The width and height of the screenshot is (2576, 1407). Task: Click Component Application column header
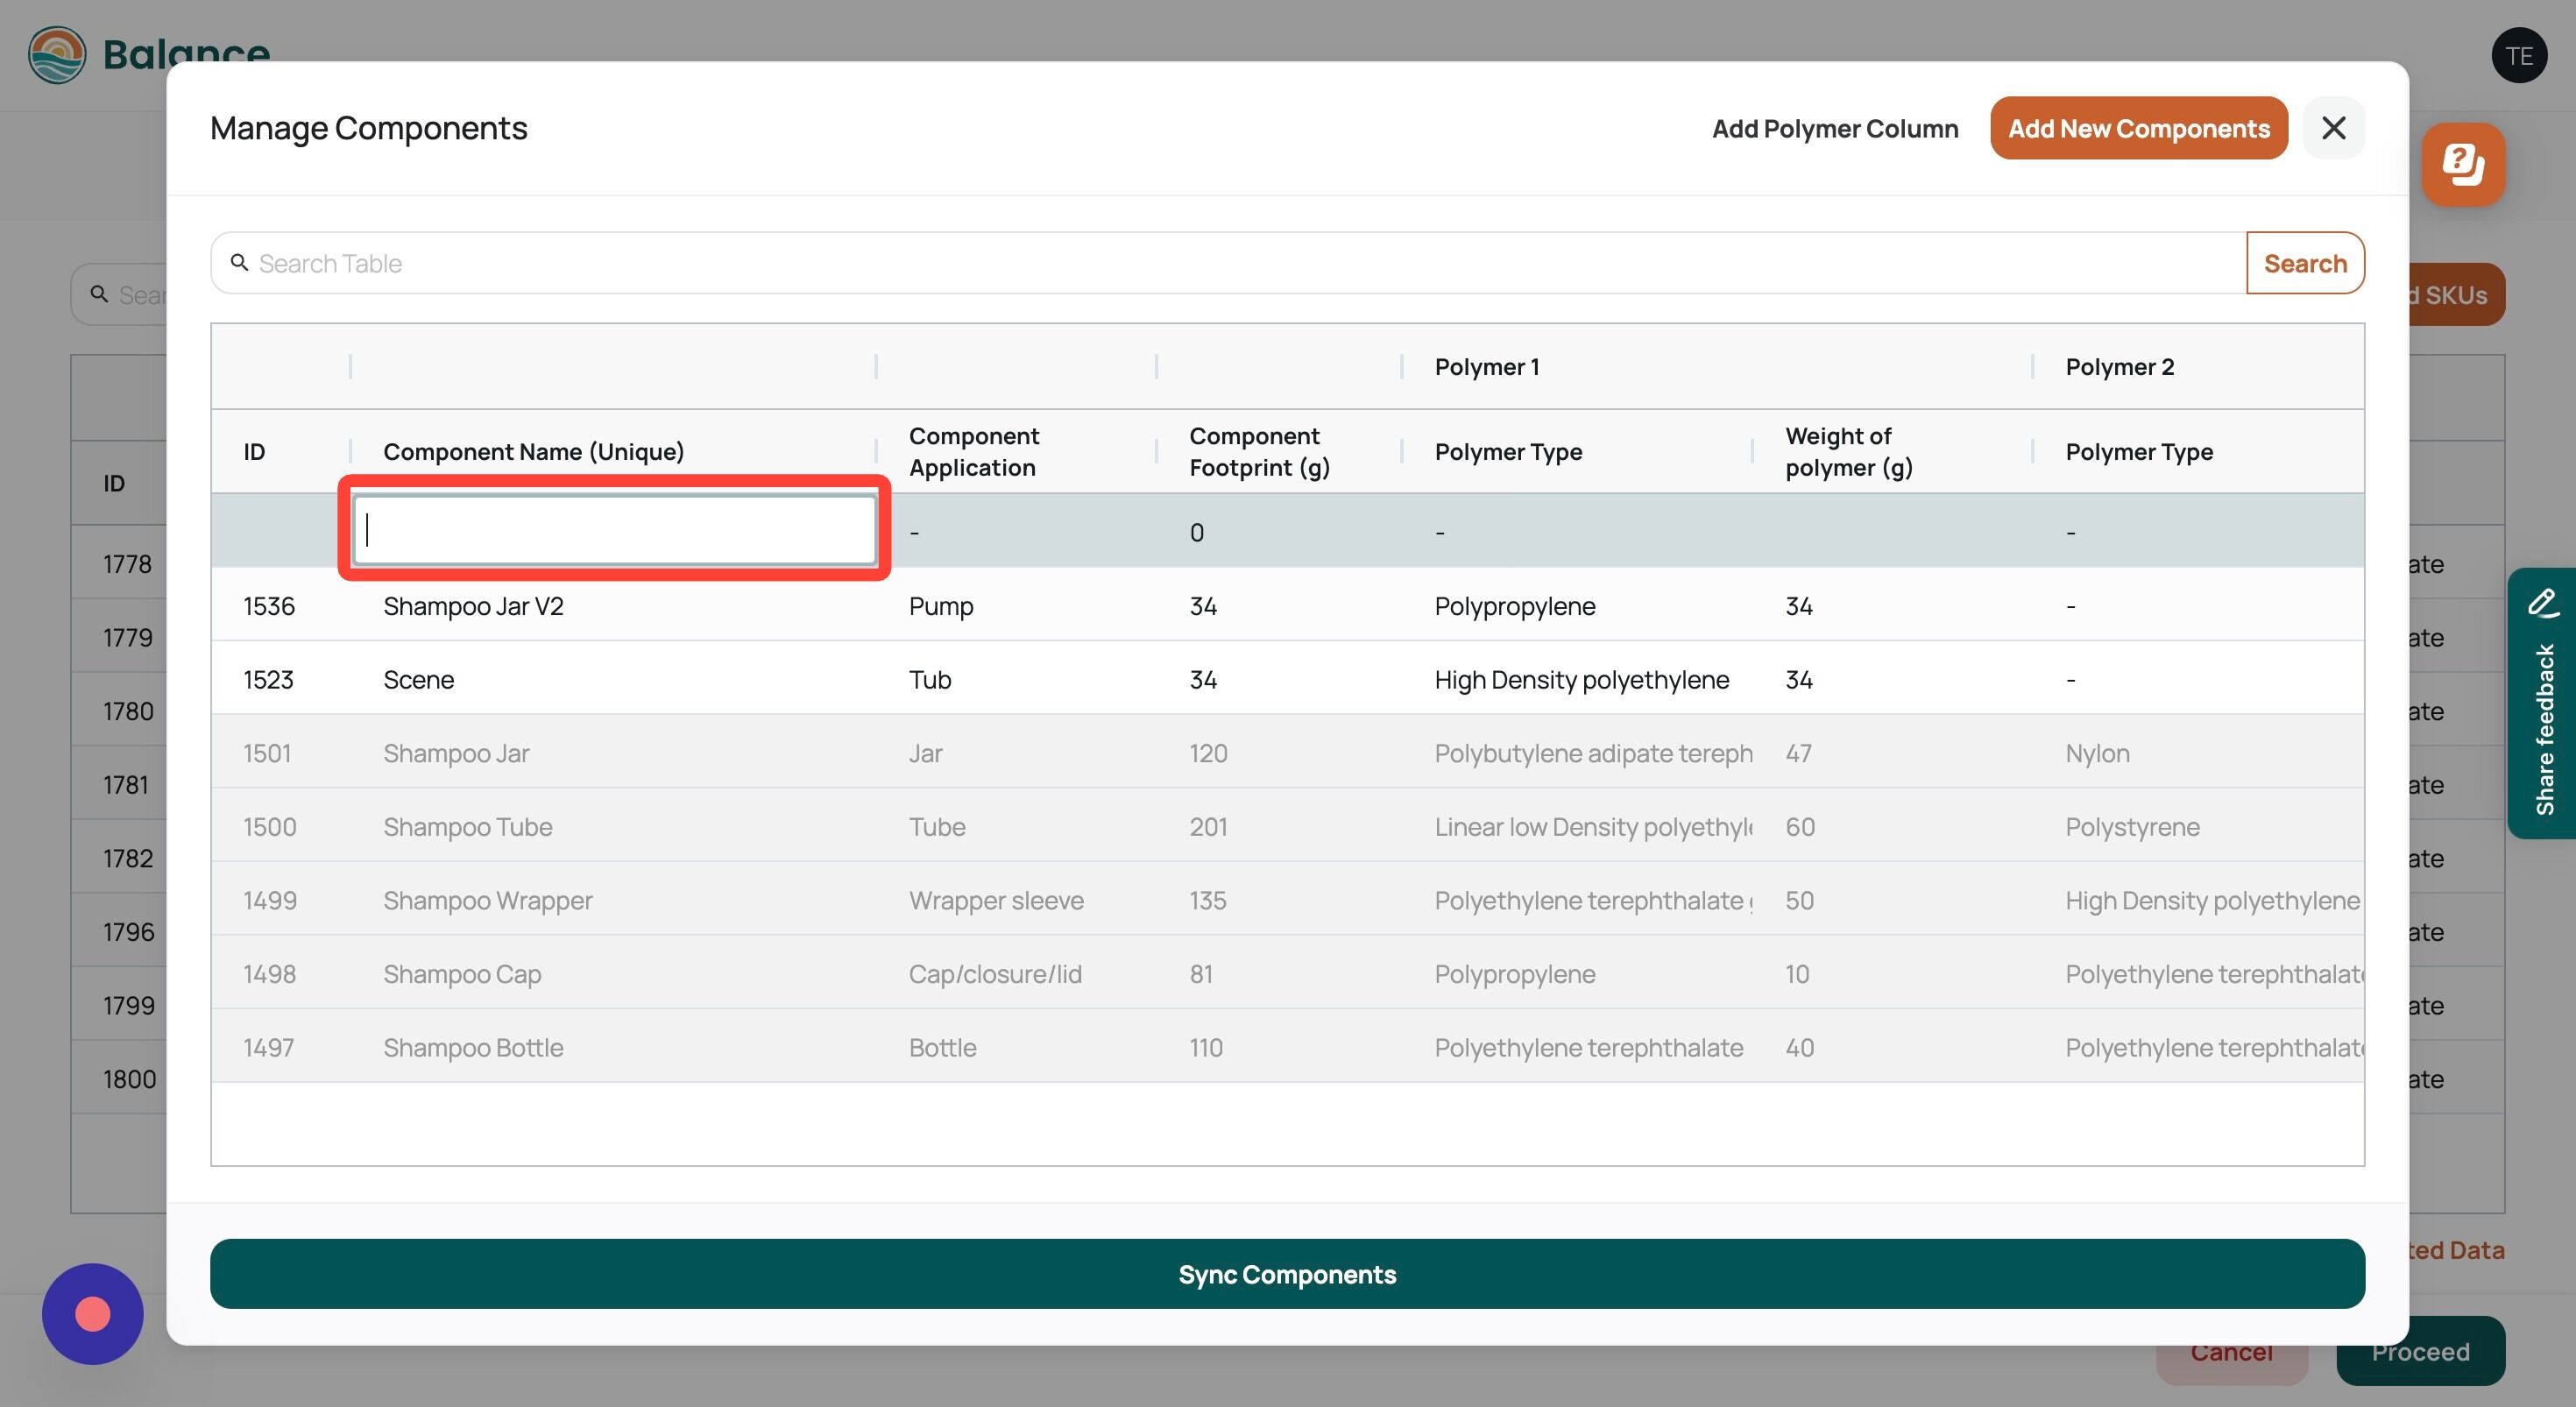[x=974, y=452]
